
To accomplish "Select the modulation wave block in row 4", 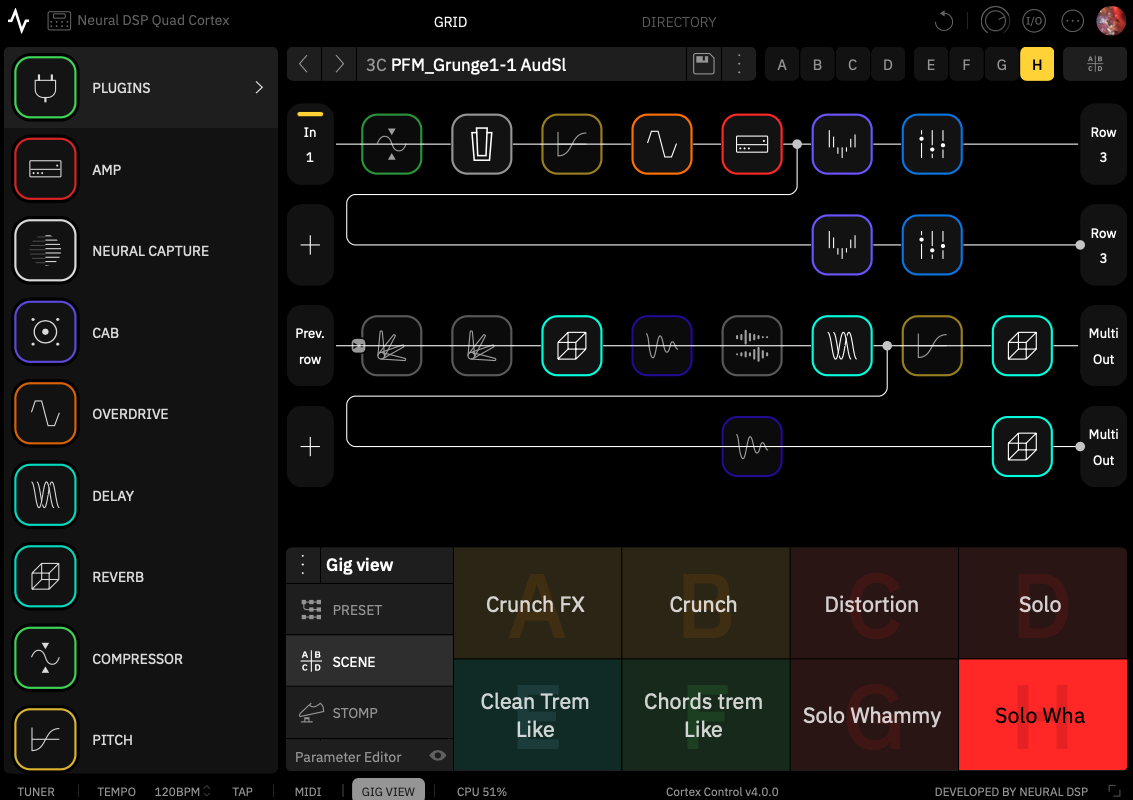I will tap(752, 447).
